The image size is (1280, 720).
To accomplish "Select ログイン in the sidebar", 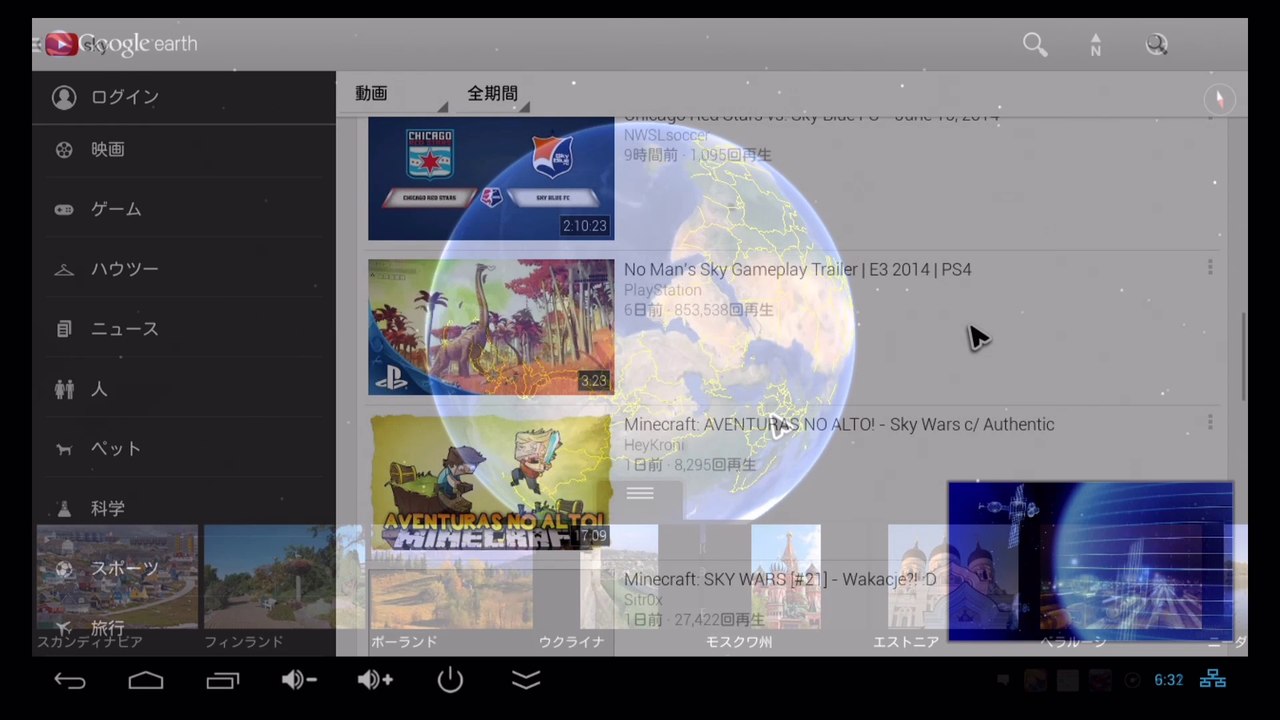I will click(184, 97).
